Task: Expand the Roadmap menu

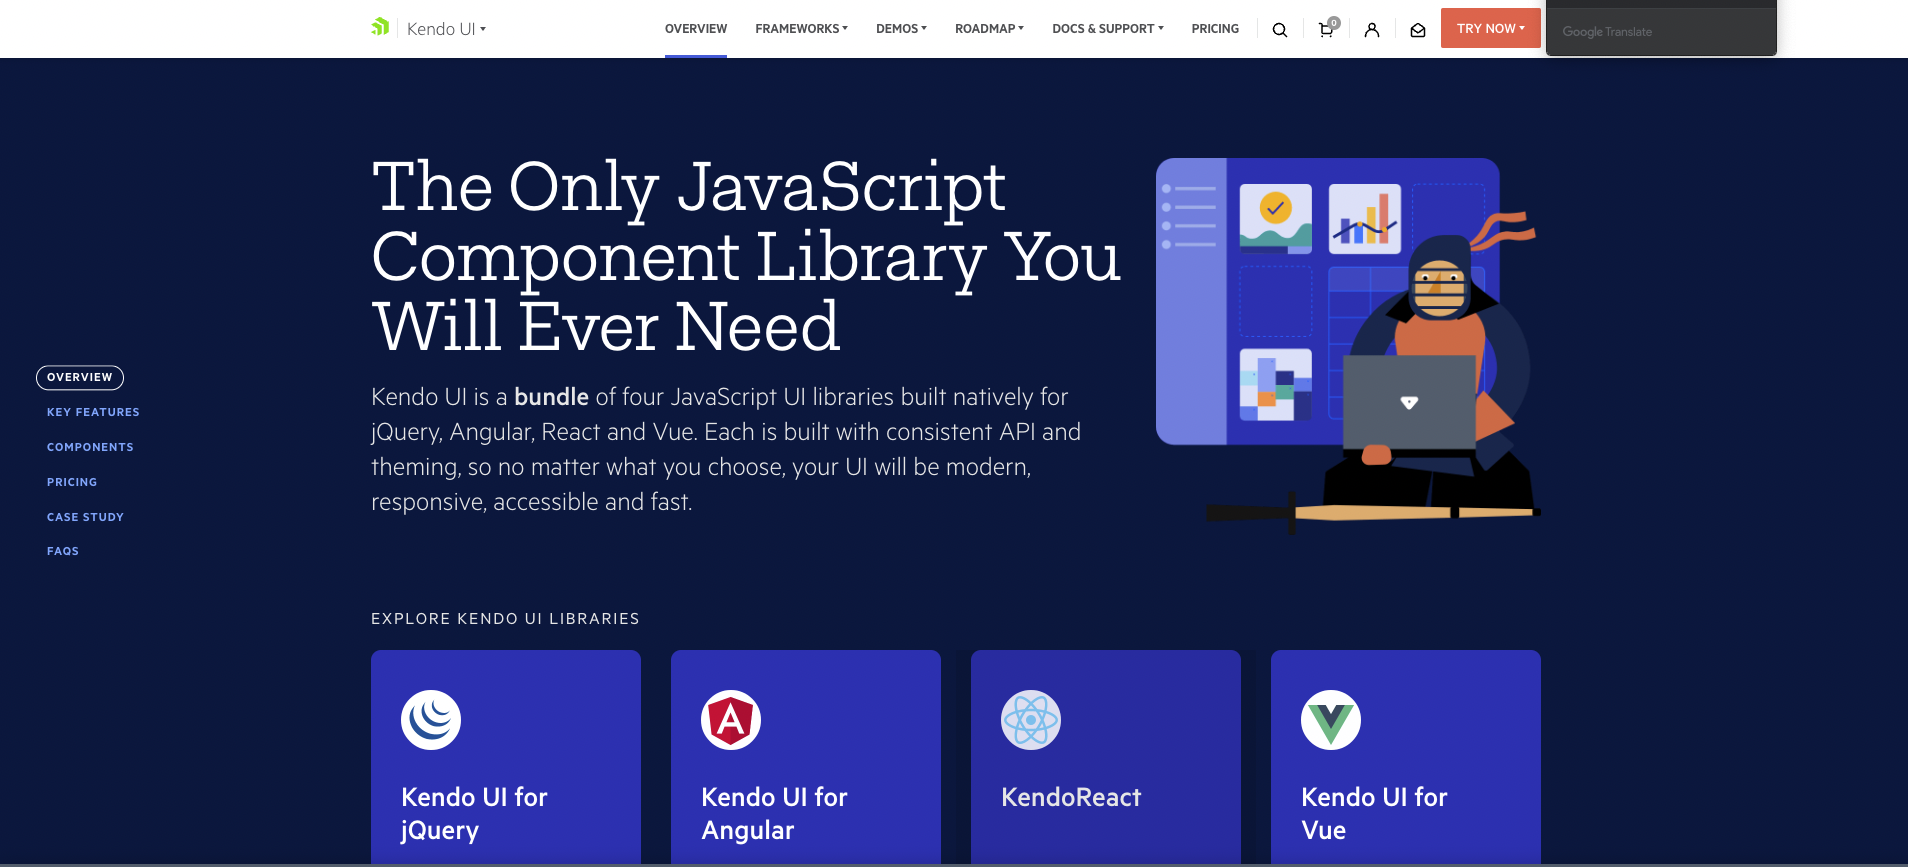Action: (x=989, y=29)
